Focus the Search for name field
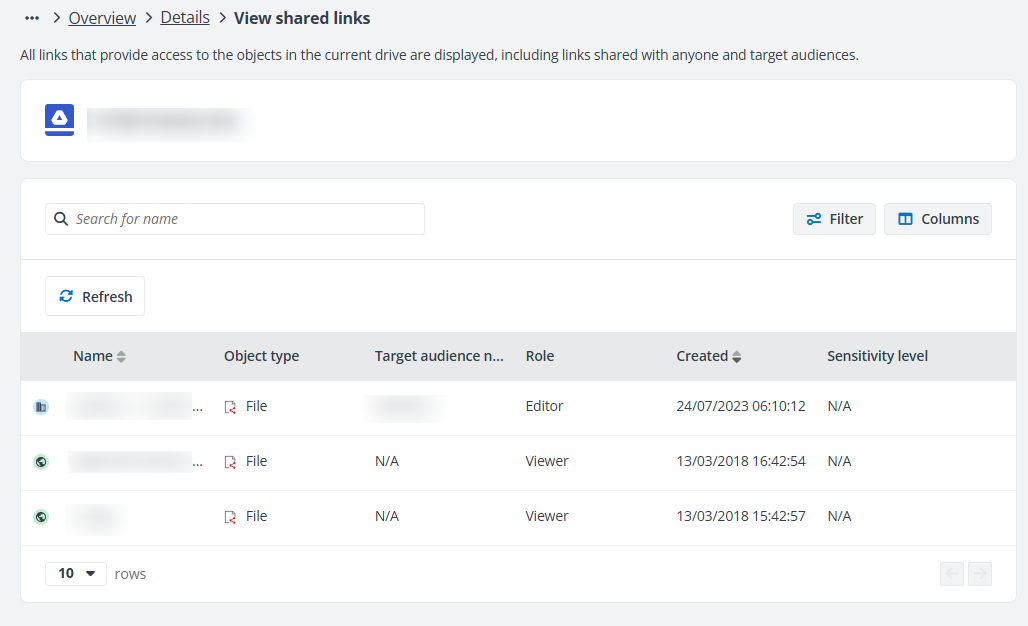 click(x=245, y=219)
